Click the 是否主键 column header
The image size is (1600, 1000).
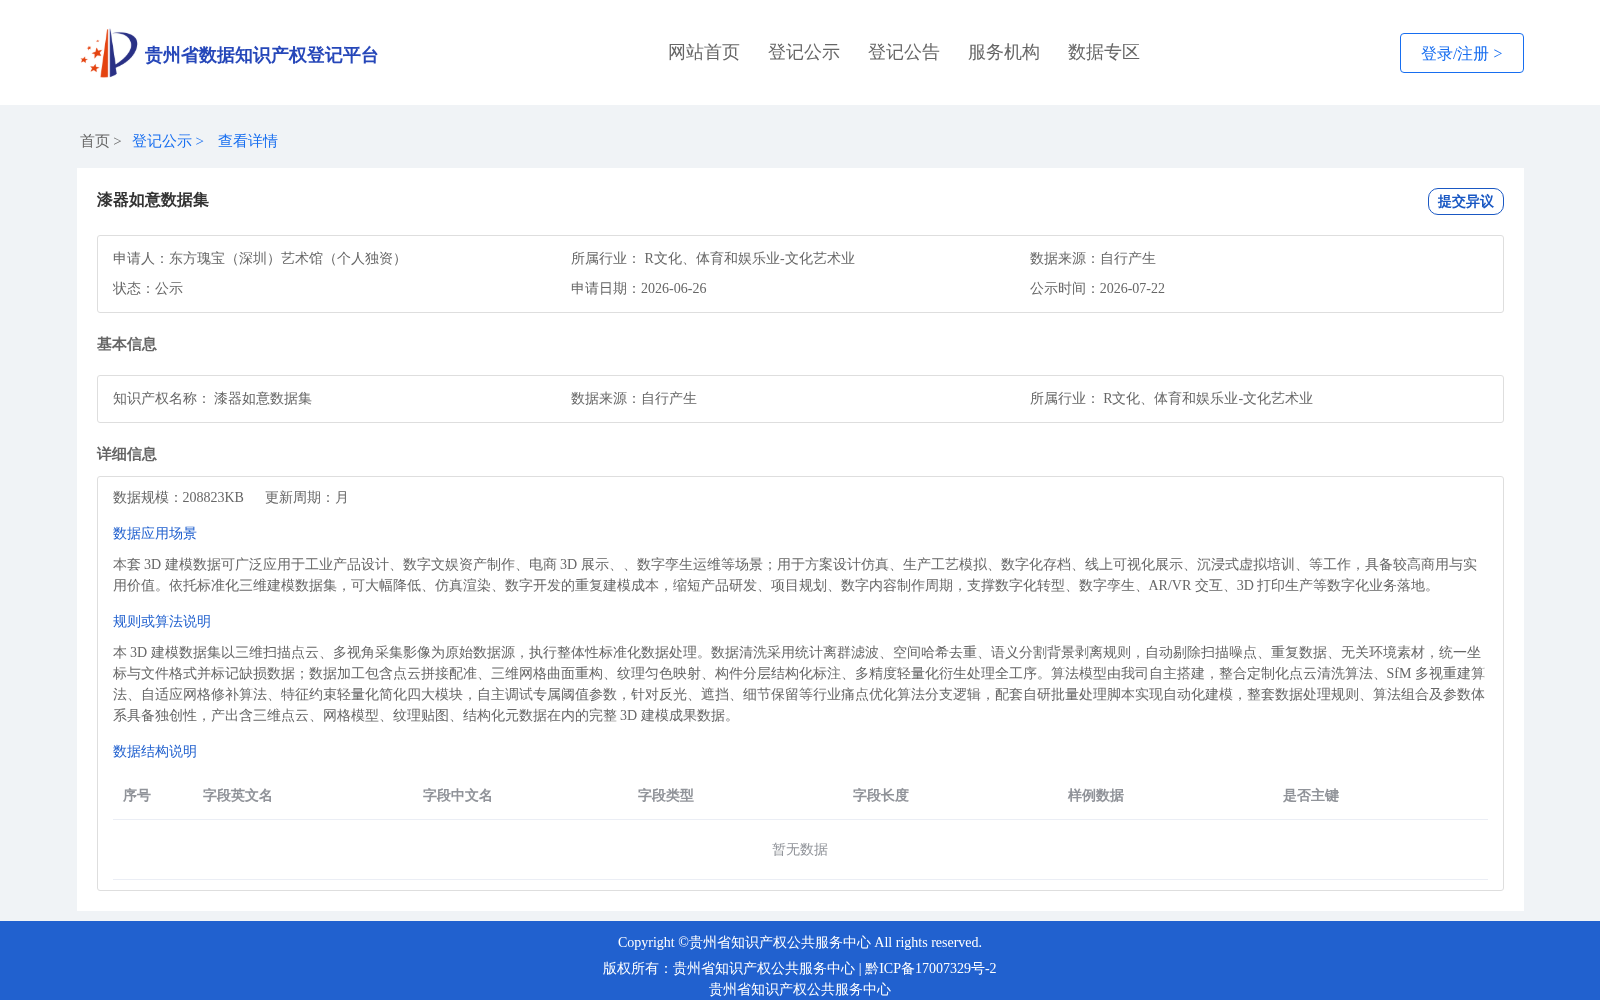pos(1311,795)
